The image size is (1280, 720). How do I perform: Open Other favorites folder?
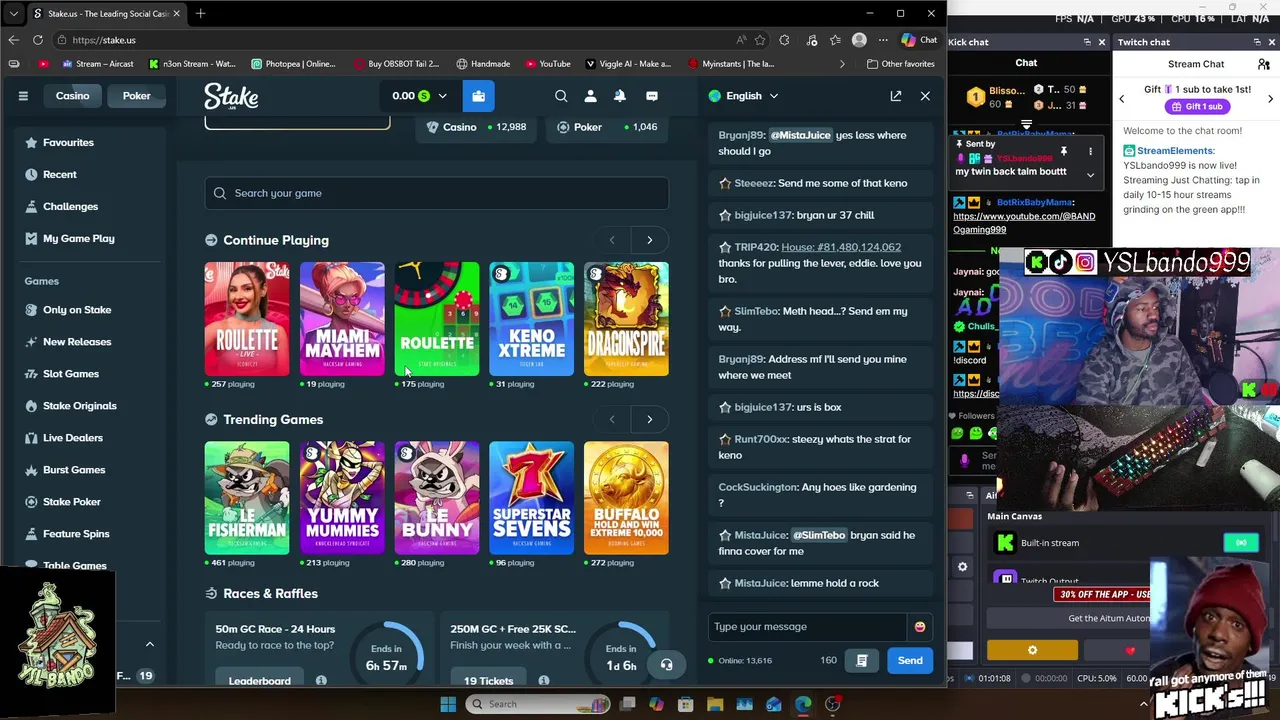tap(901, 64)
